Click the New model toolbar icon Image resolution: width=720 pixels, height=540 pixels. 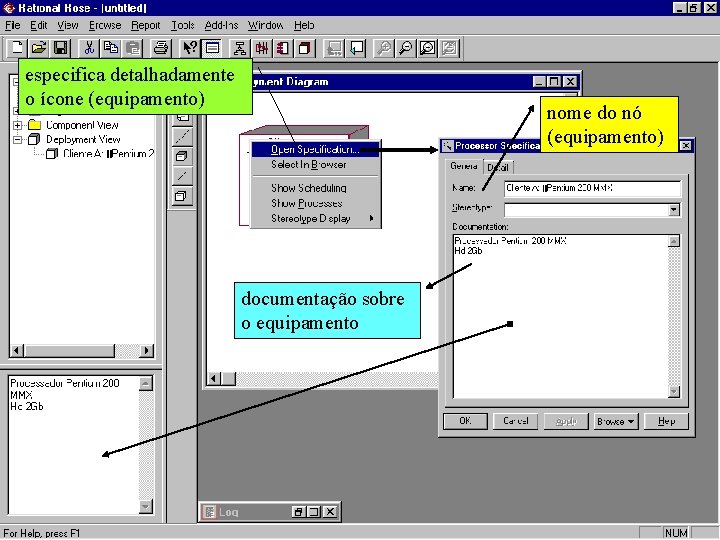[17, 48]
